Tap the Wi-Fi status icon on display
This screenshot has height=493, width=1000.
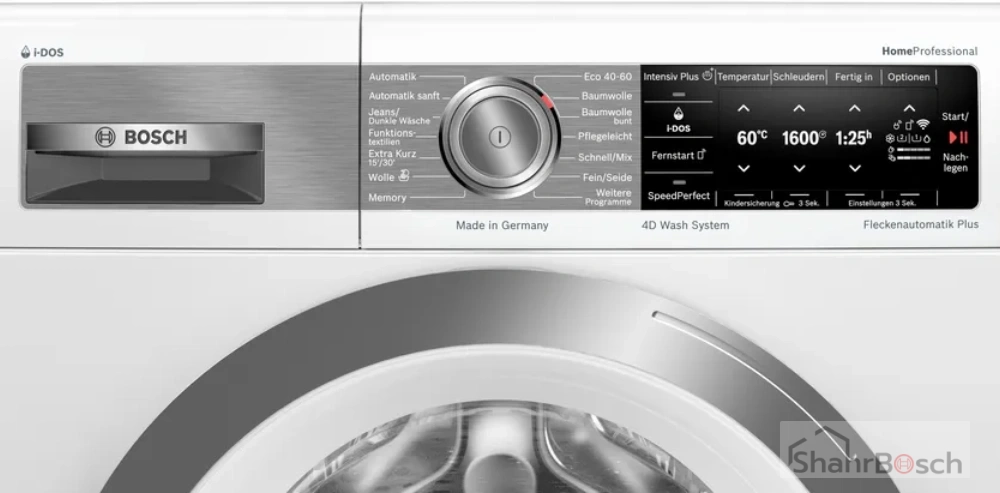click(923, 124)
